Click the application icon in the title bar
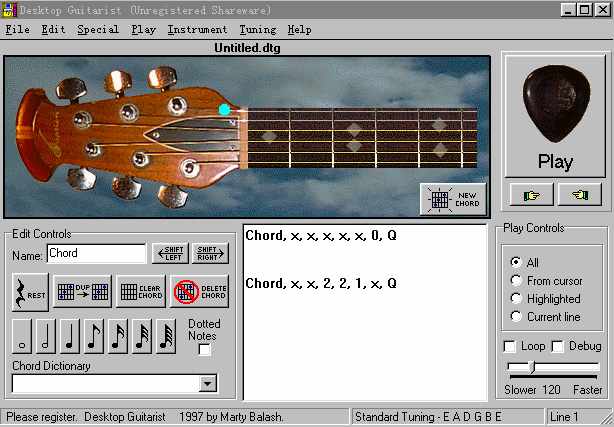 [9, 10]
